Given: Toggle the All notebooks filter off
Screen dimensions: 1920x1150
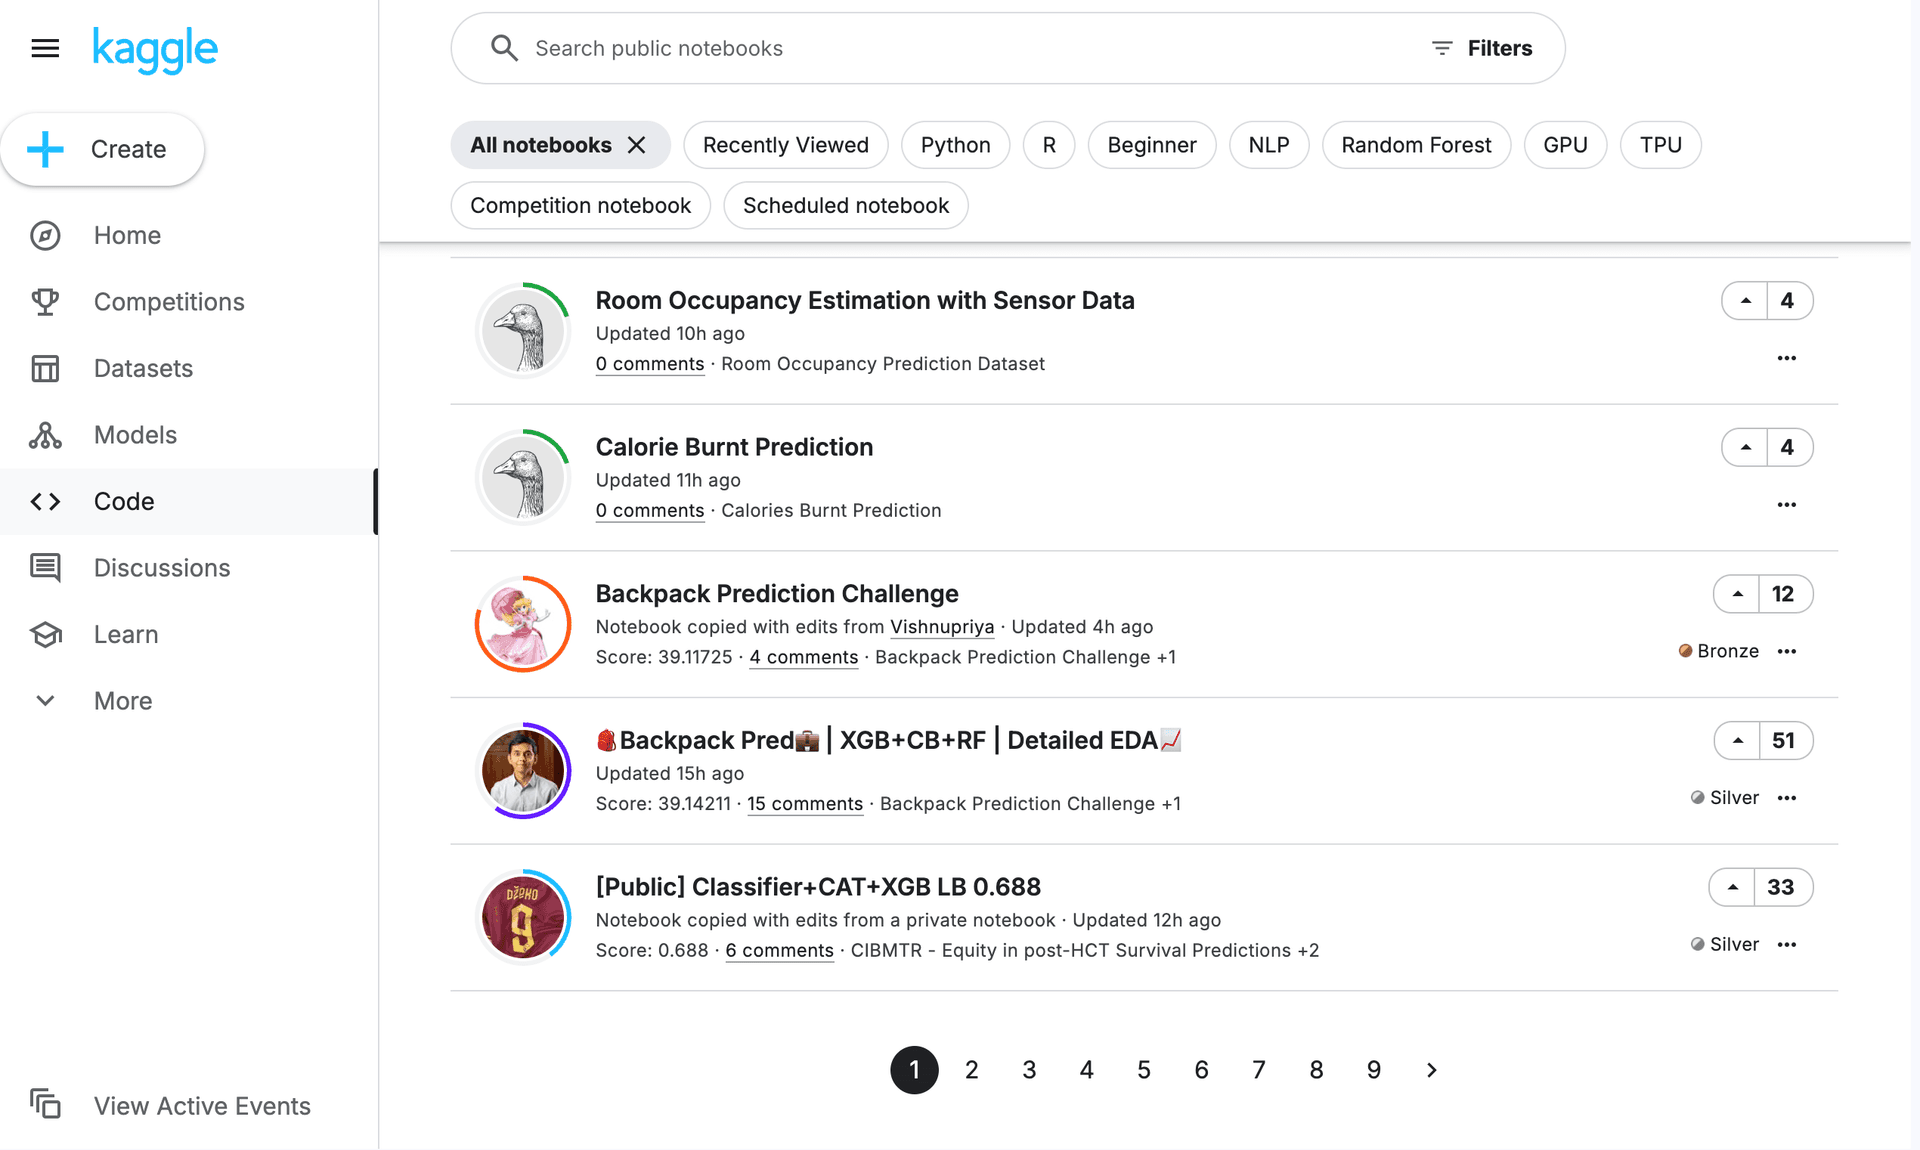Looking at the screenshot, I should (x=636, y=145).
